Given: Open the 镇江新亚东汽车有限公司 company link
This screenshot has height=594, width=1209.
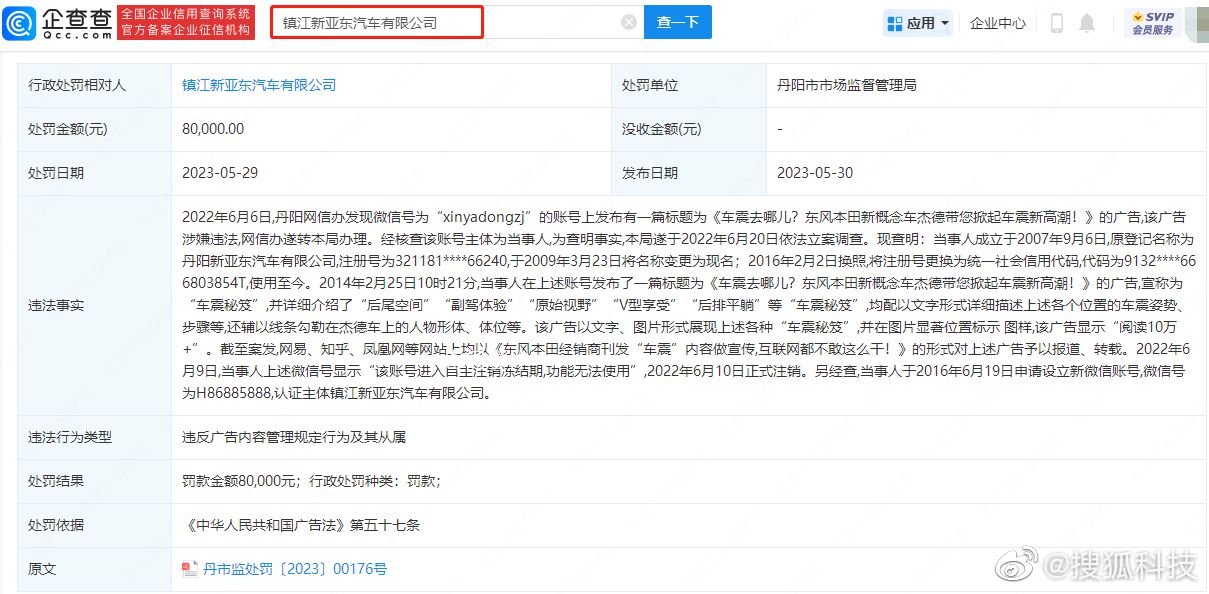Looking at the screenshot, I should point(259,86).
